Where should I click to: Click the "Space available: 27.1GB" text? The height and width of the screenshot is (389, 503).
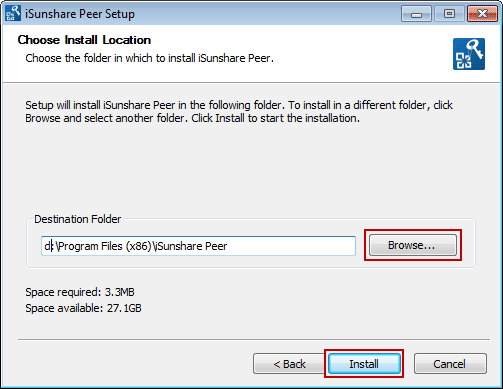pyautogui.click(x=83, y=308)
